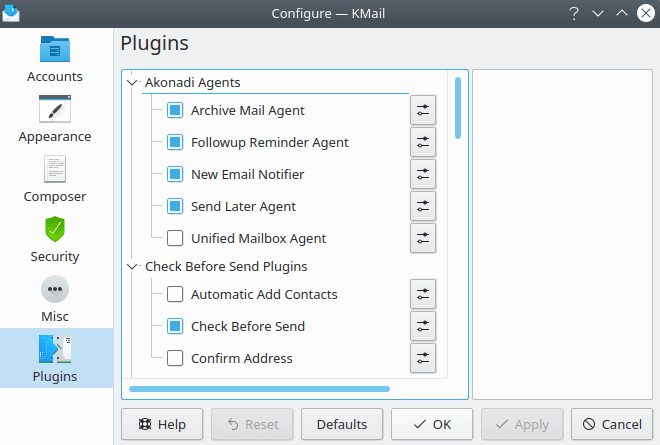Open the Security shield section
Screen dimensions: 660x445
pyautogui.click(x=56, y=240)
